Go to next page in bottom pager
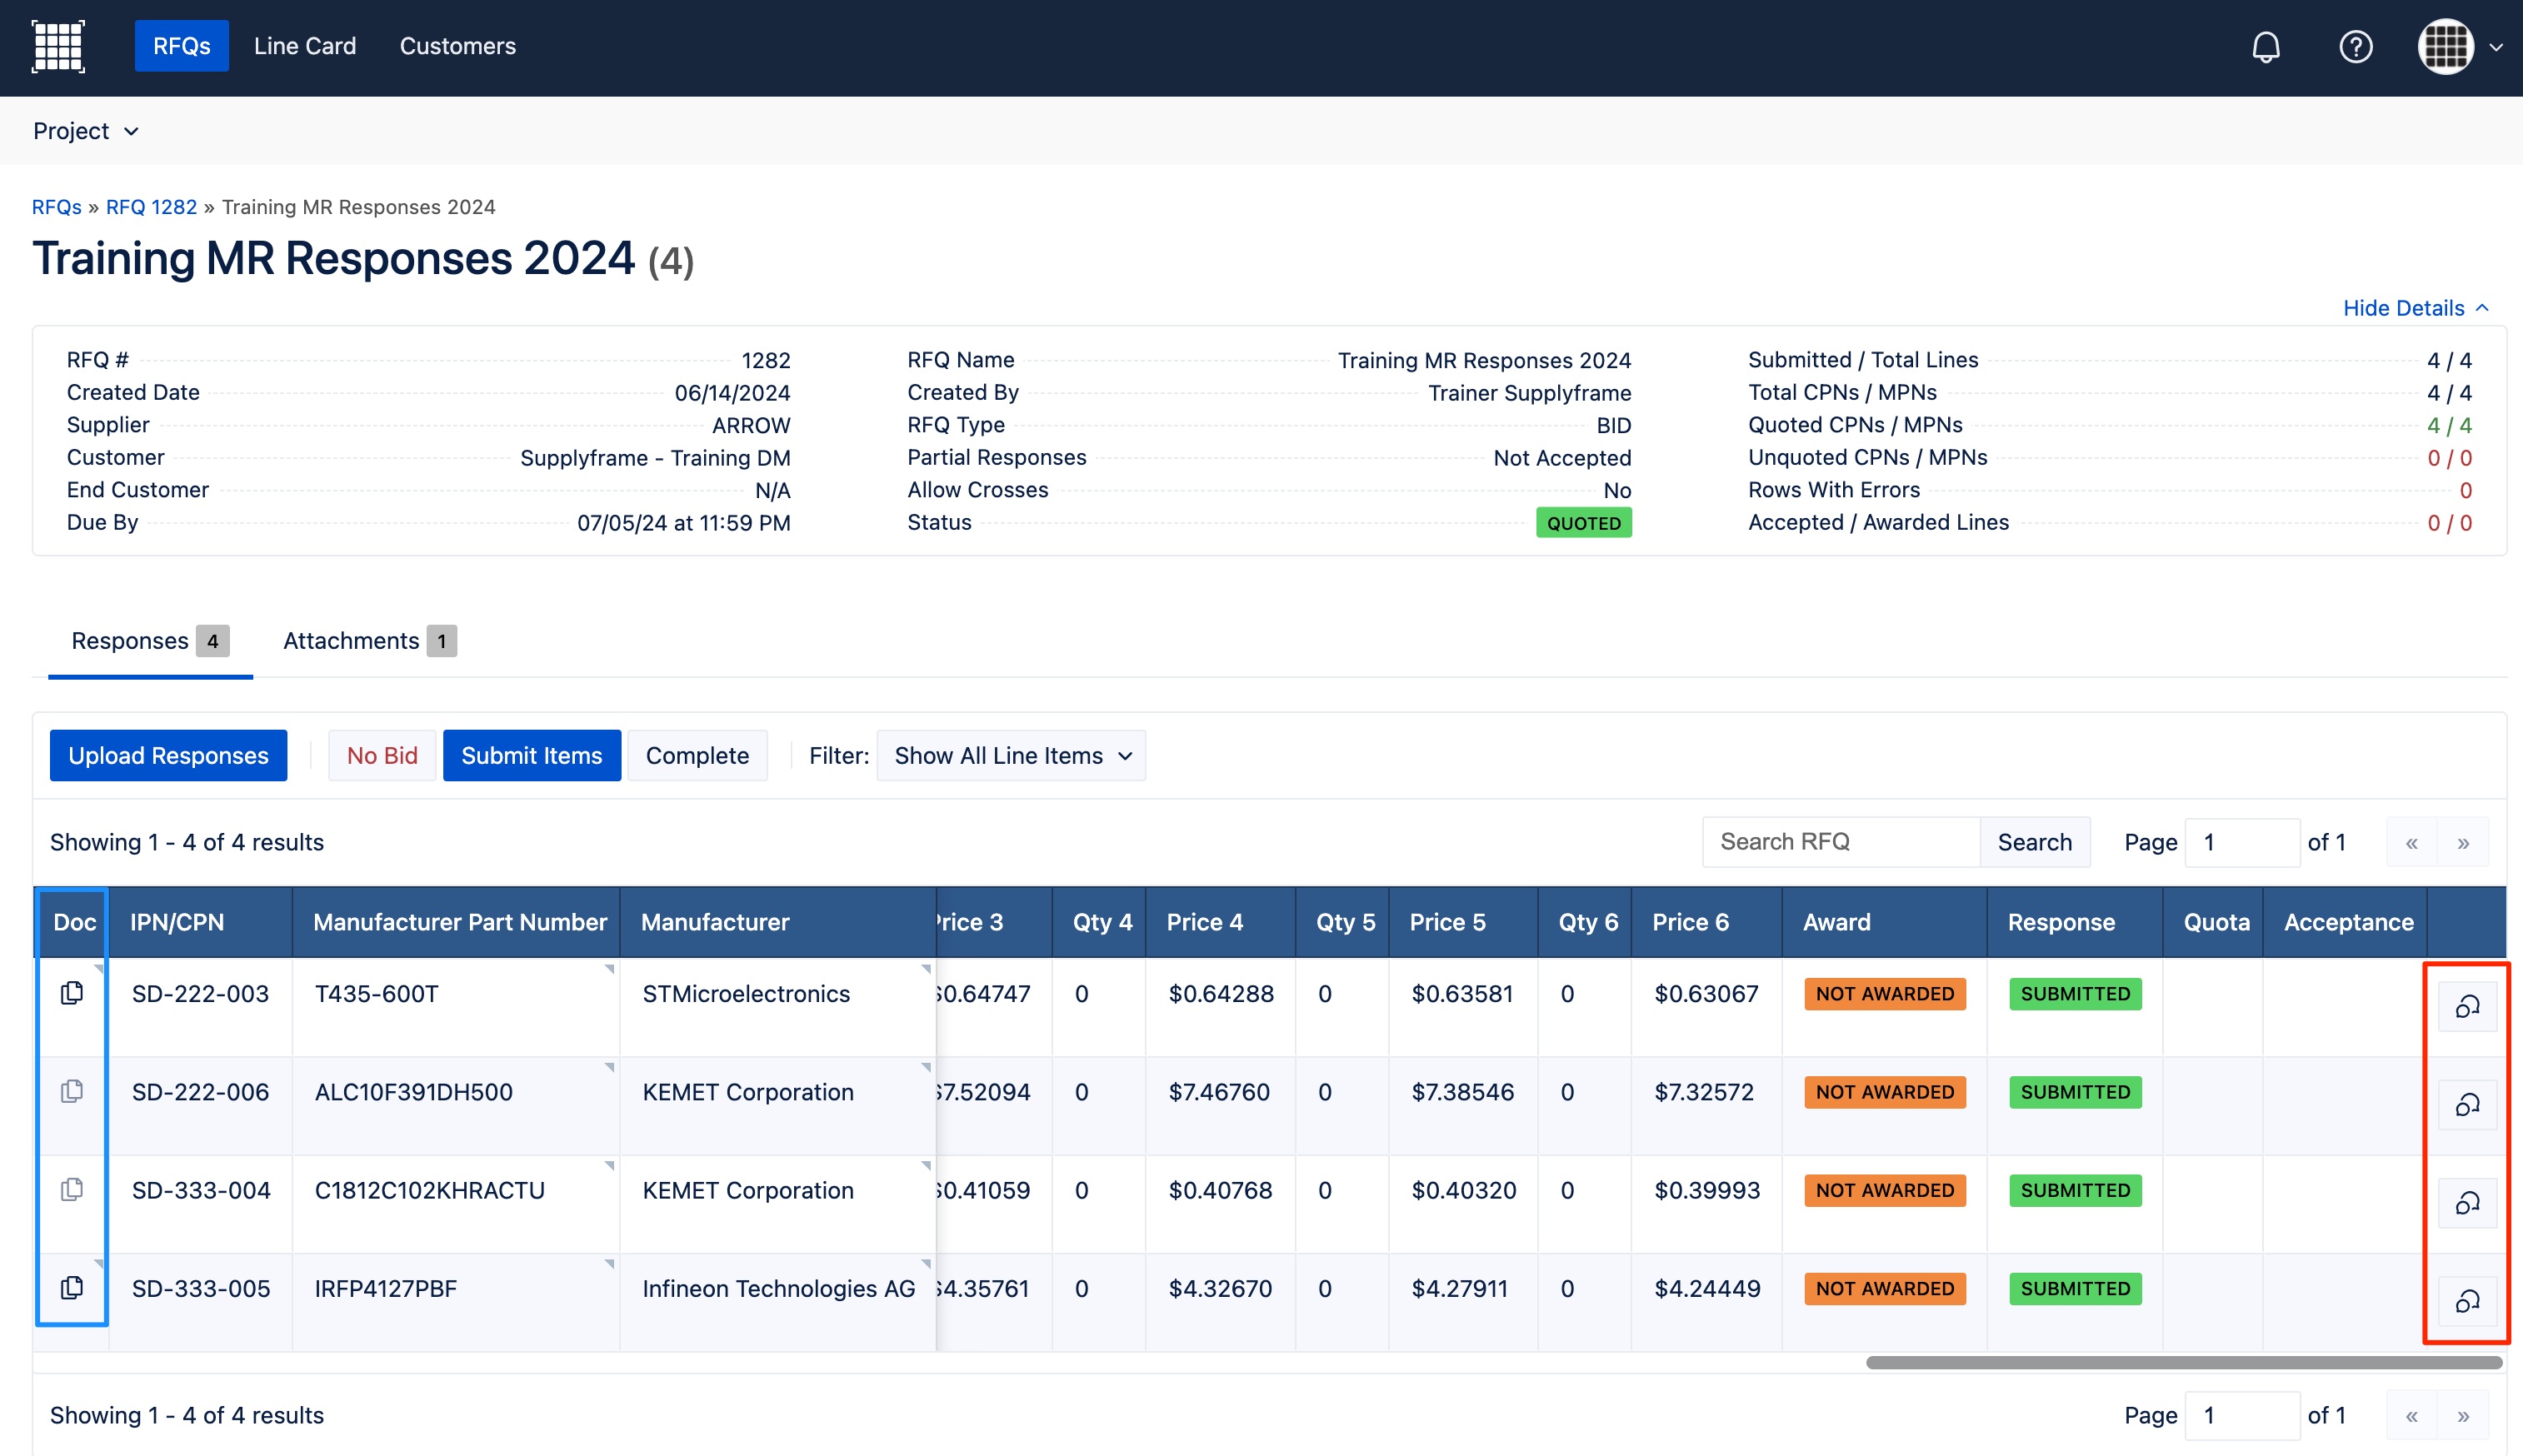 (2463, 1415)
